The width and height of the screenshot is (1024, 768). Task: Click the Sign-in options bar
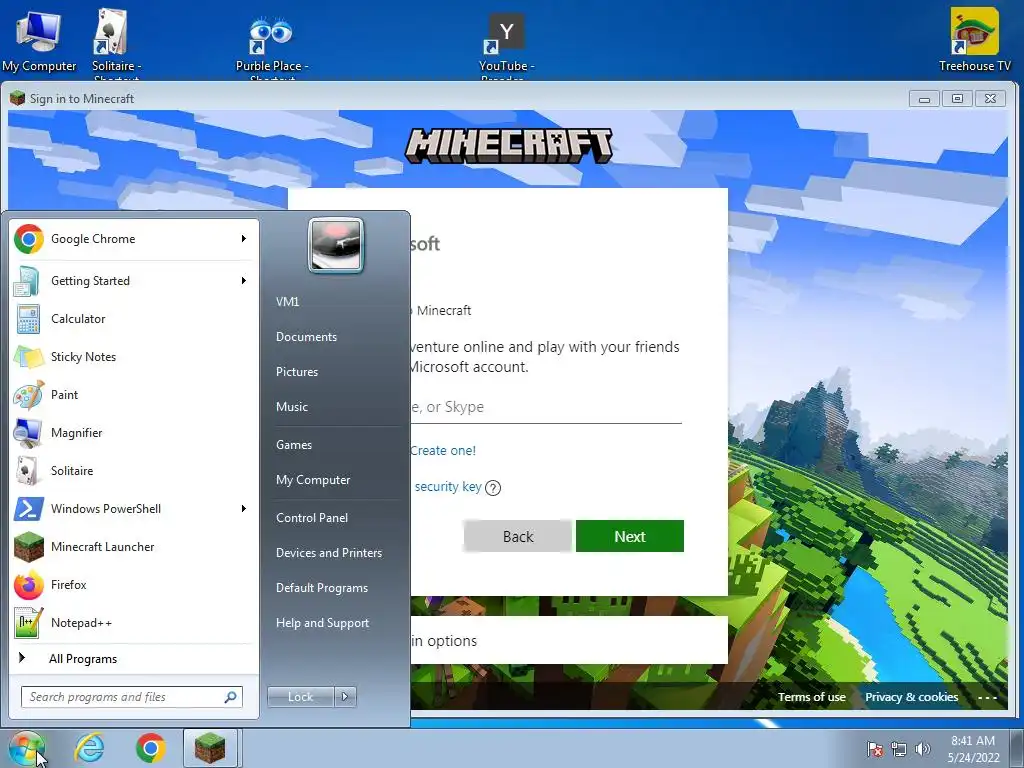569,641
